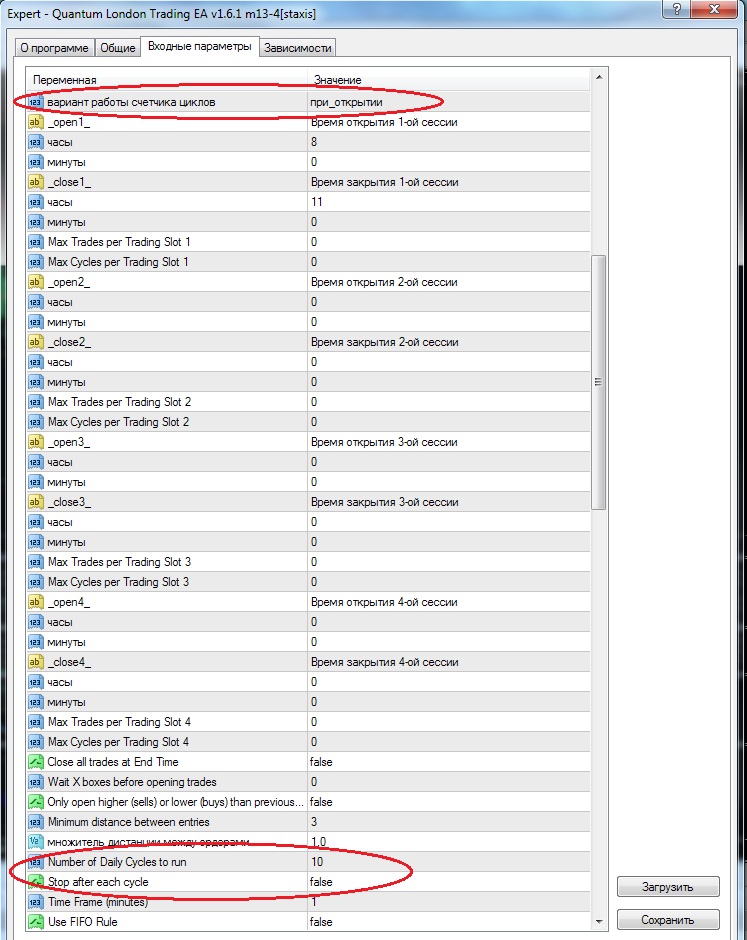
Task: Edit value 1 of Time Frame (minutes)
Action: (x=449, y=902)
